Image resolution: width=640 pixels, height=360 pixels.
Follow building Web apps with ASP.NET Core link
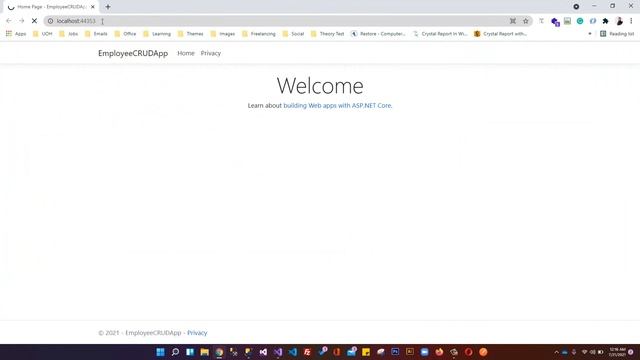click(x=338, y=105)
